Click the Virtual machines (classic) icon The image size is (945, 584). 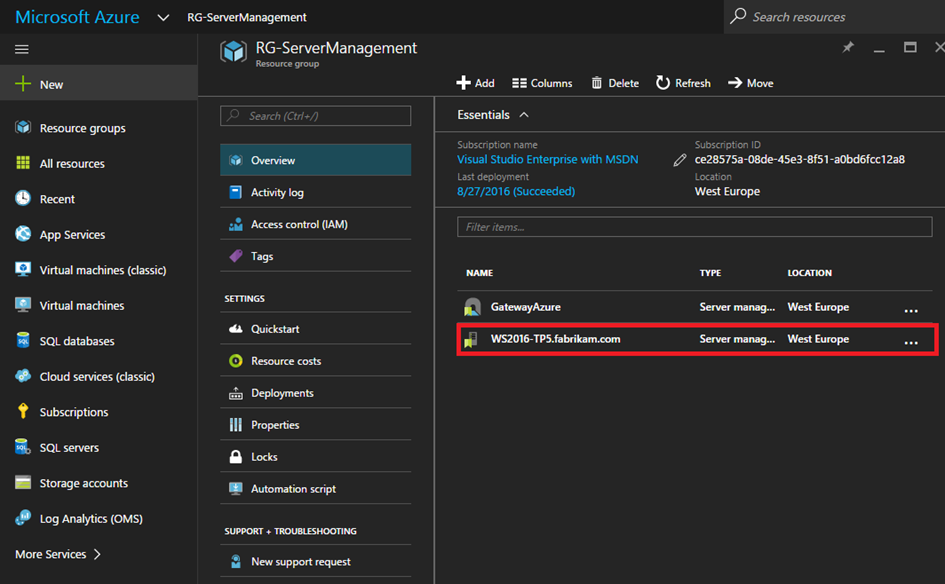point(23,269)
